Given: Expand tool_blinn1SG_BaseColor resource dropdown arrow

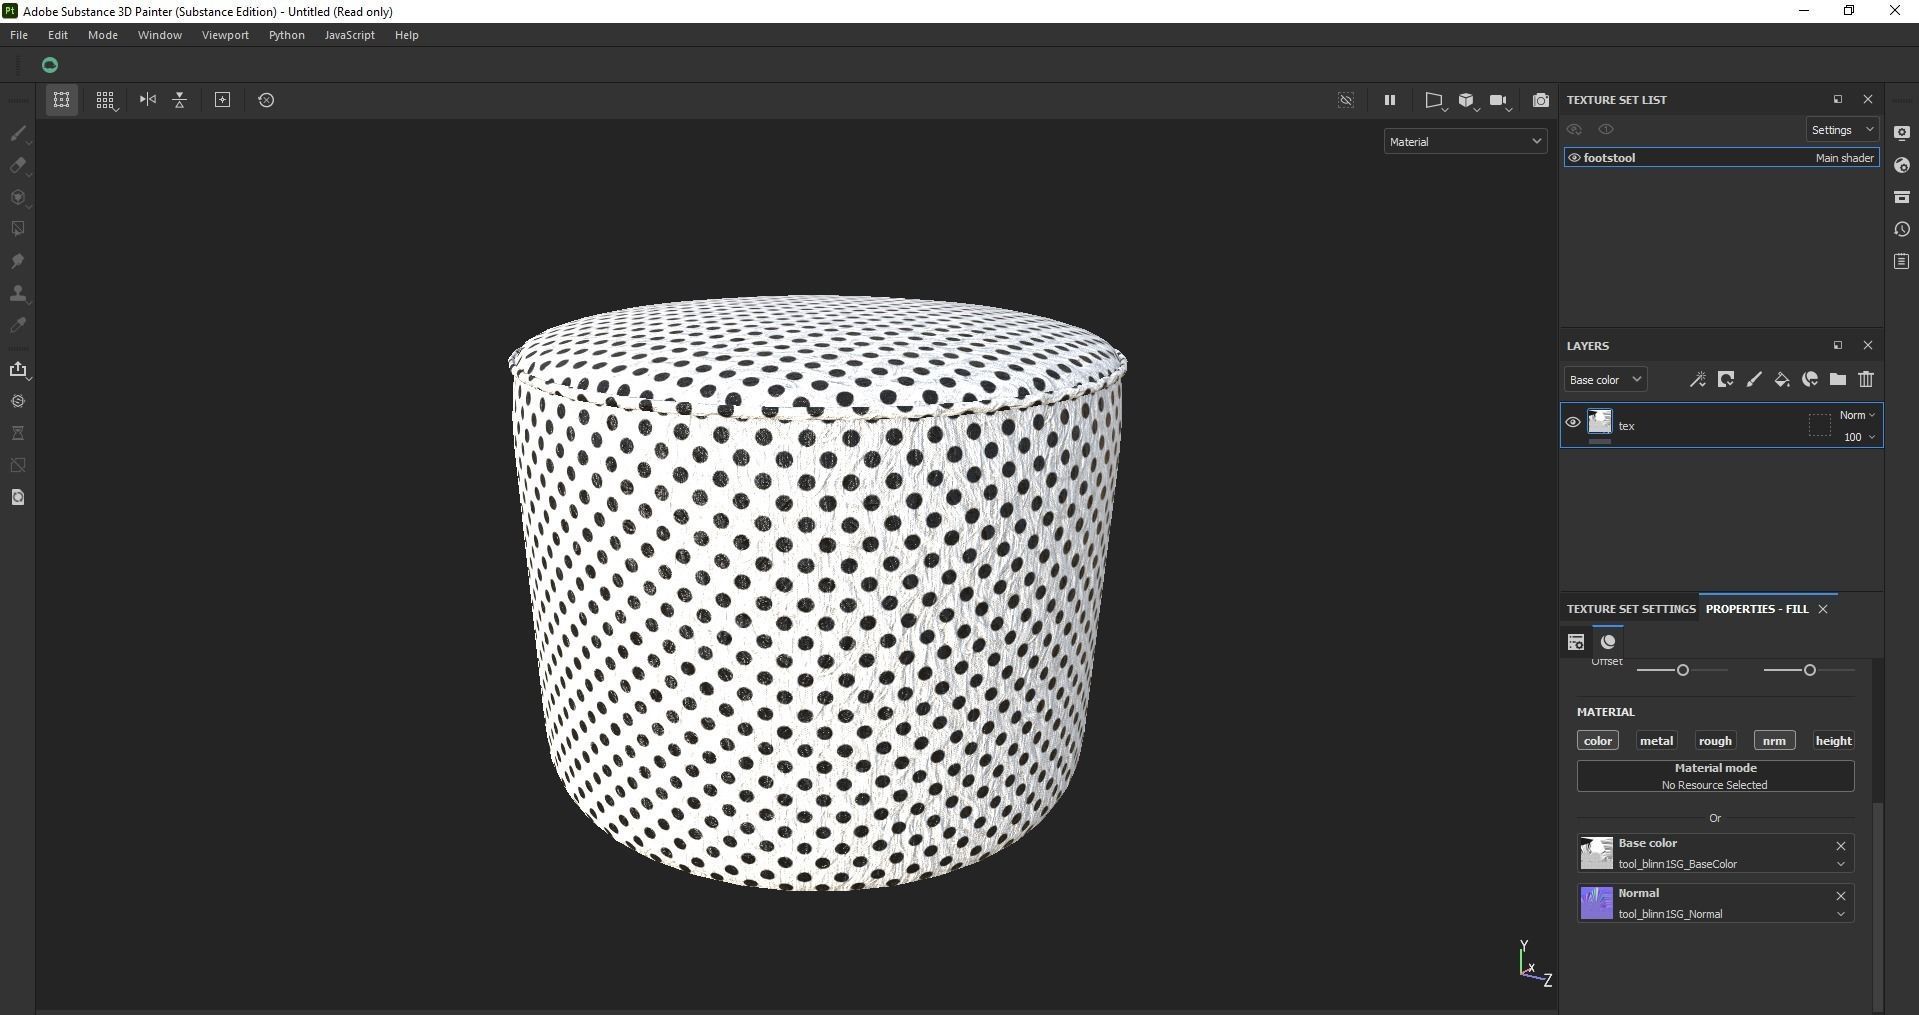Looking at the screenshot, I should [x=1840, y=864].
